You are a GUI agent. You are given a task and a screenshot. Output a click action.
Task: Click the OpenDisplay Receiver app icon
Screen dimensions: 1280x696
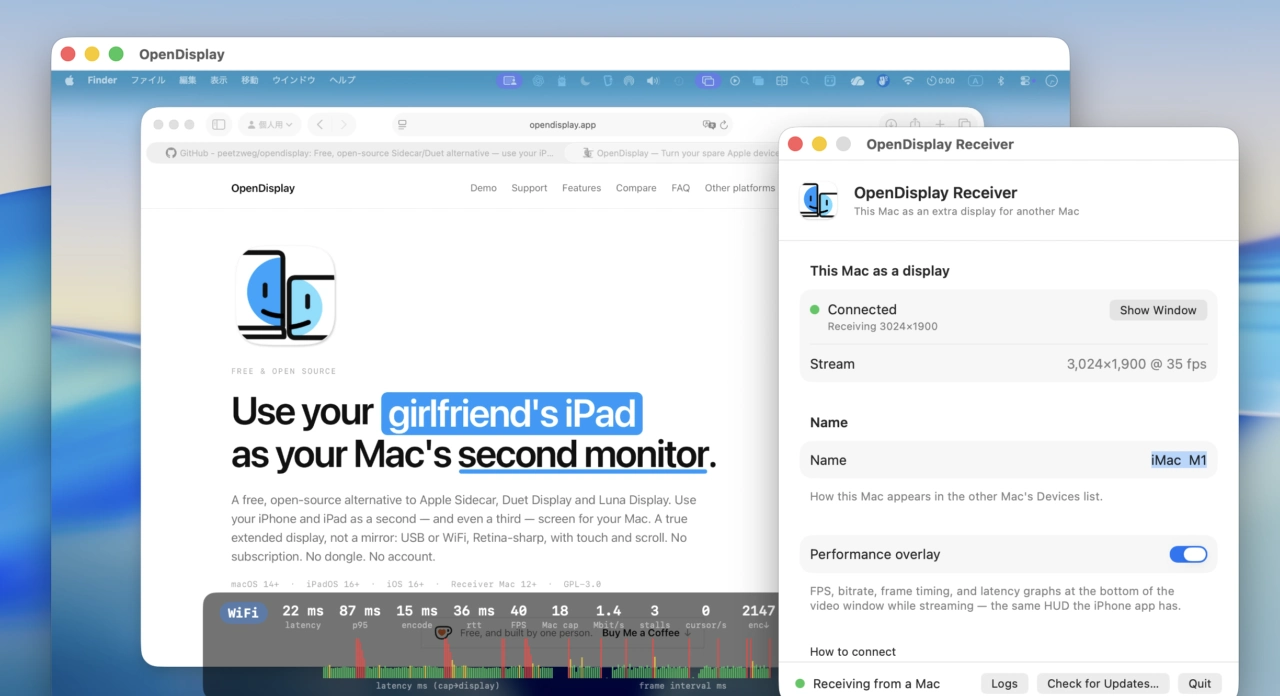point(819,200)
